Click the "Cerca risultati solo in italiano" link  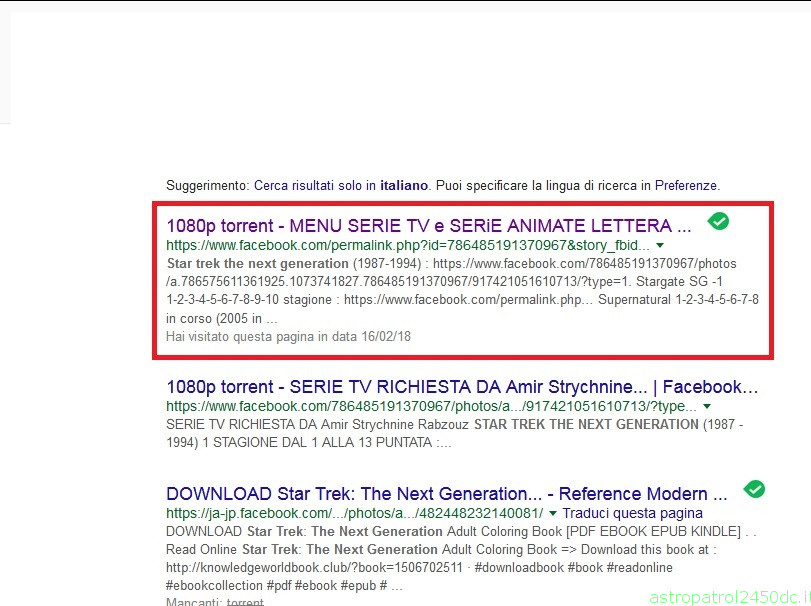click(341, 186)
